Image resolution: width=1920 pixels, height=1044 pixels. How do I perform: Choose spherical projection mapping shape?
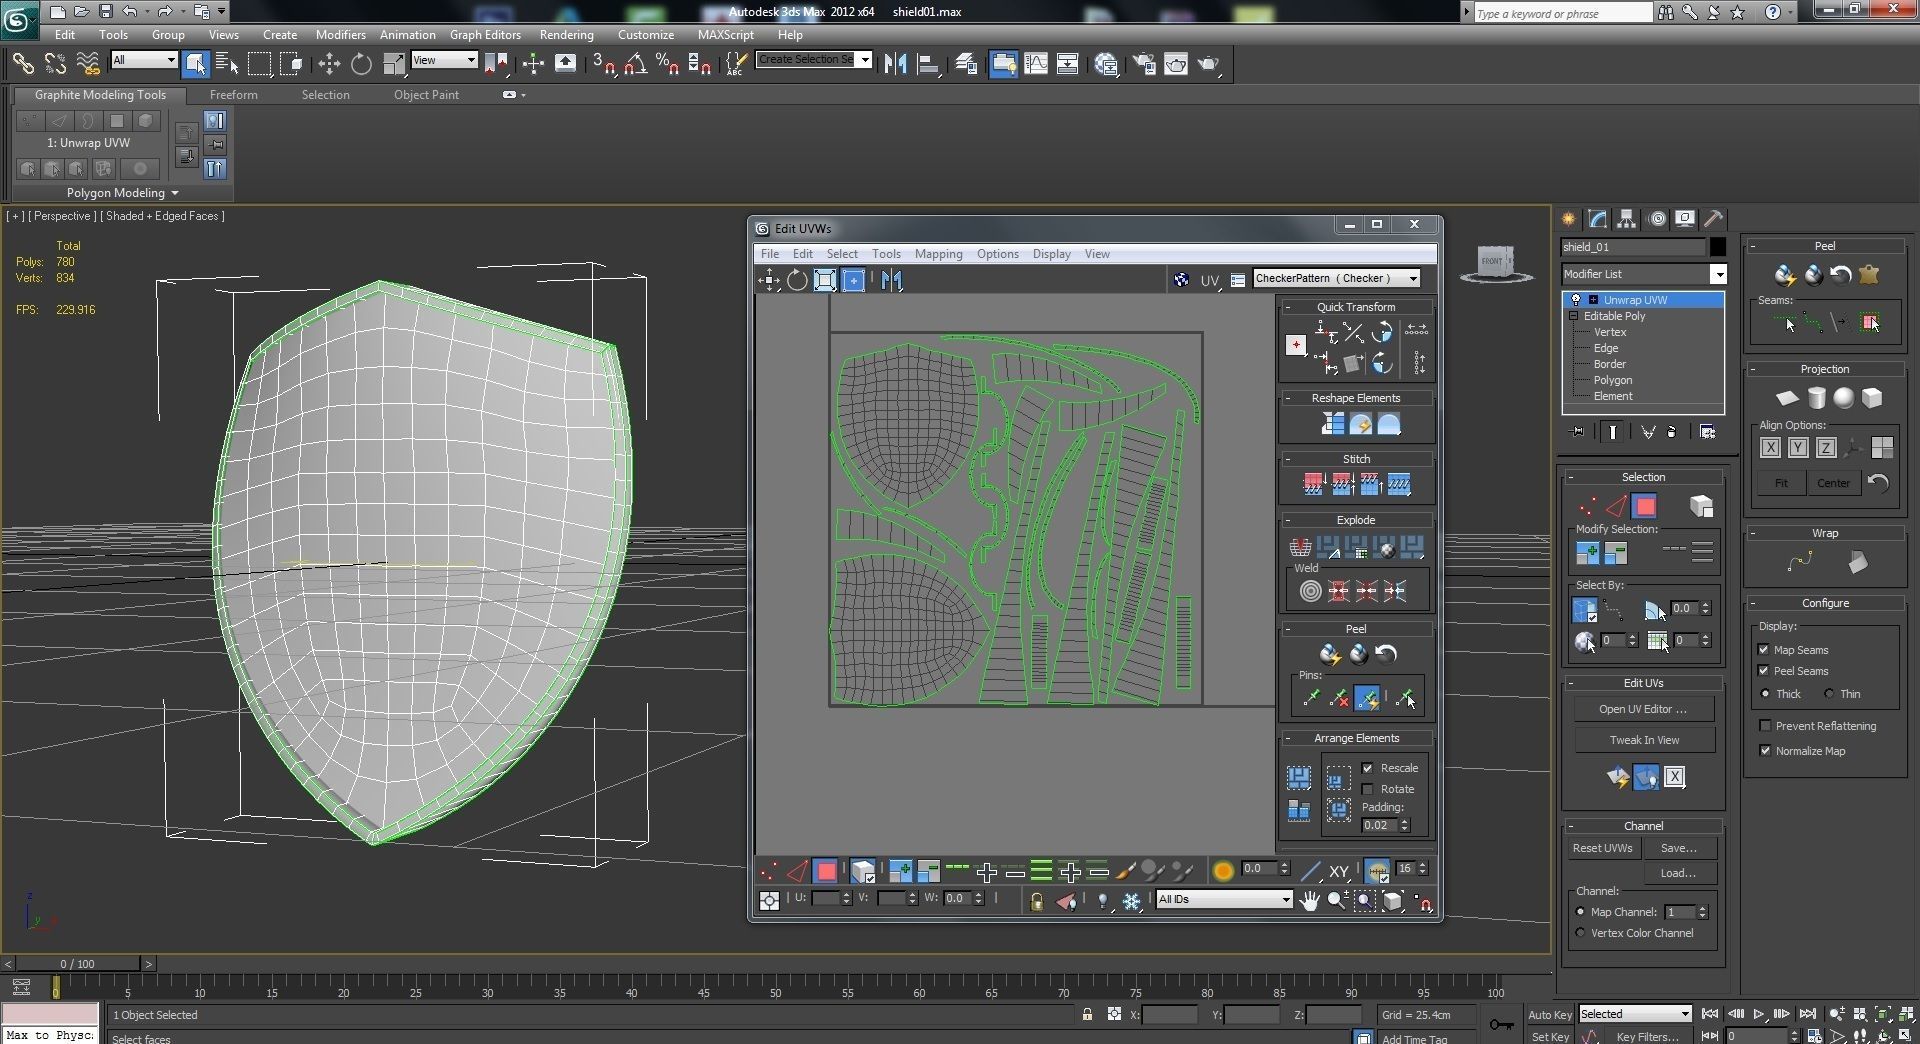pos(1844,398)
